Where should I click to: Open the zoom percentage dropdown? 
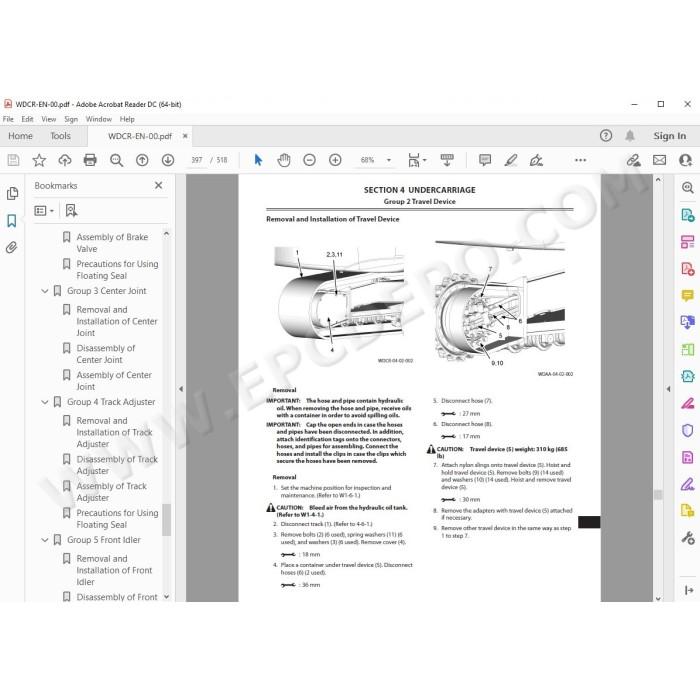[x=388, y=160]
